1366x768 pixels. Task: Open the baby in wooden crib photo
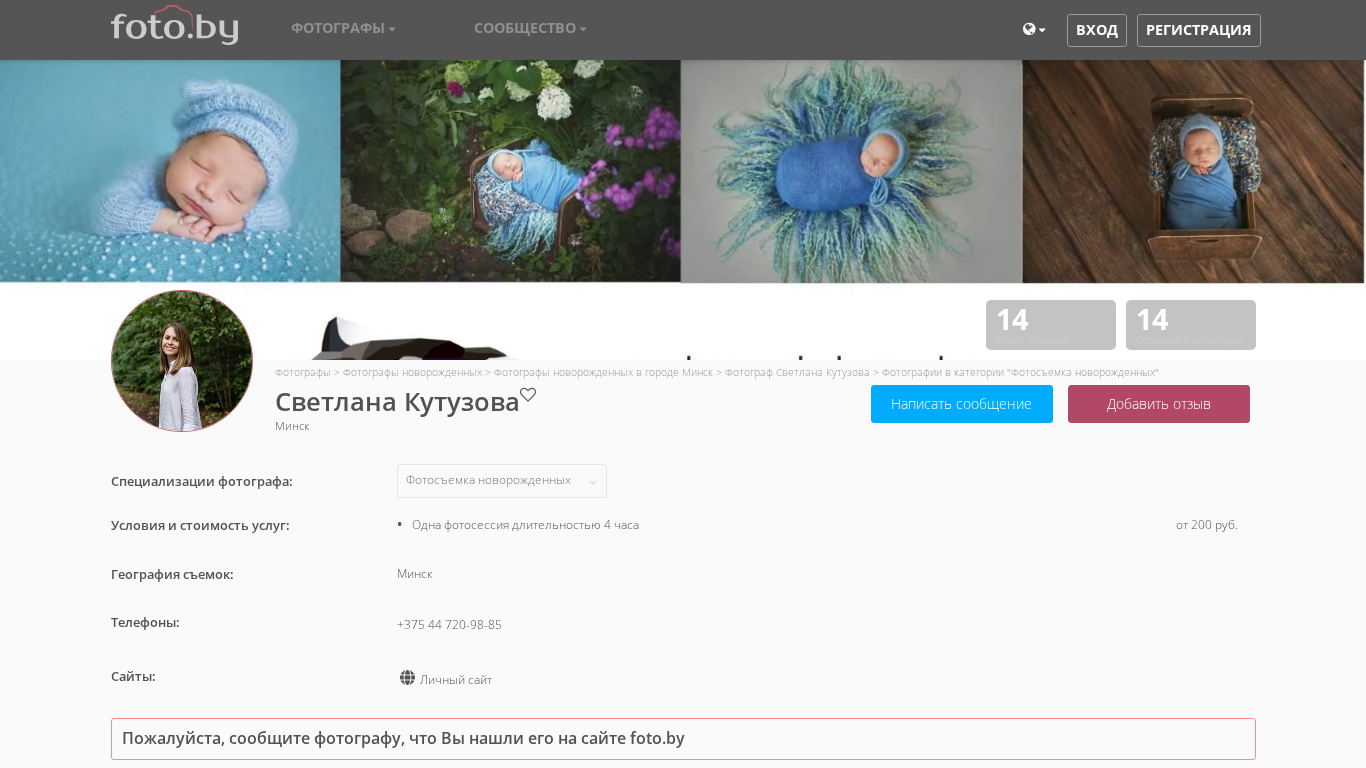tap(1193, 171)
